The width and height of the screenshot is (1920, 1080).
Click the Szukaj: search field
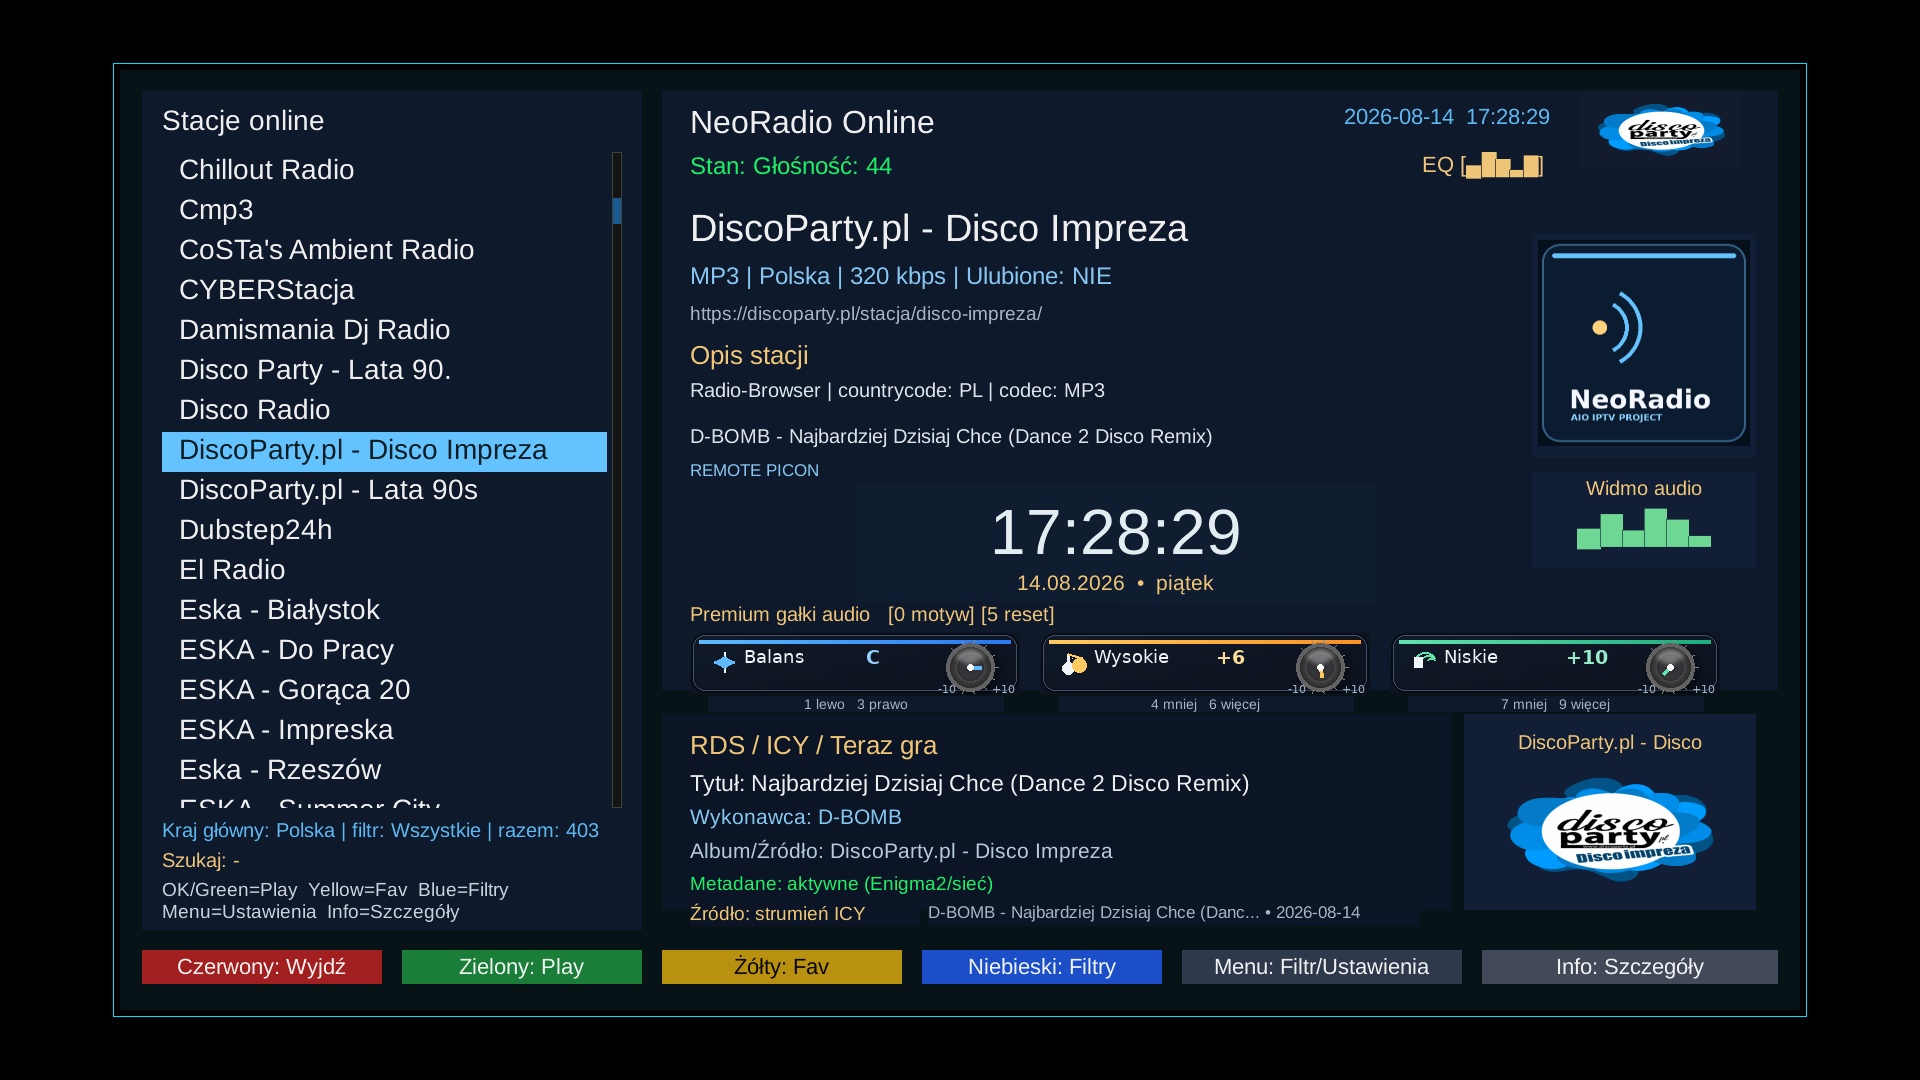[x=201, y=860]
